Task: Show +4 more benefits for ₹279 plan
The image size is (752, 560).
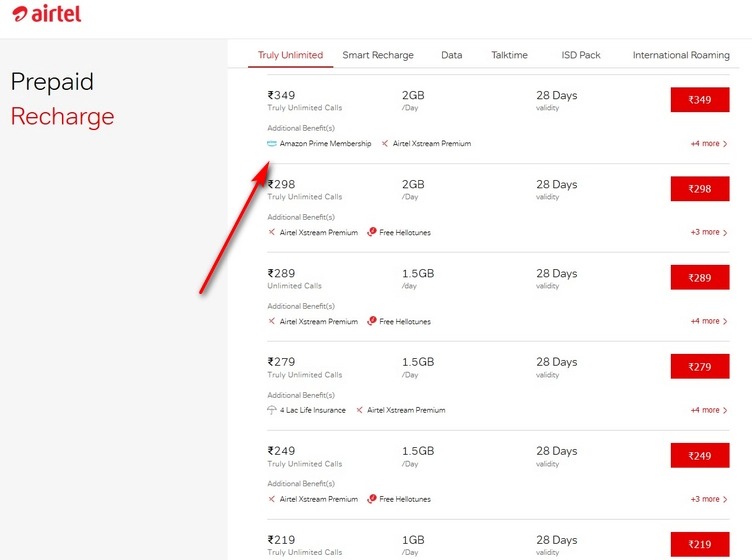Action: tap(709, 410)
